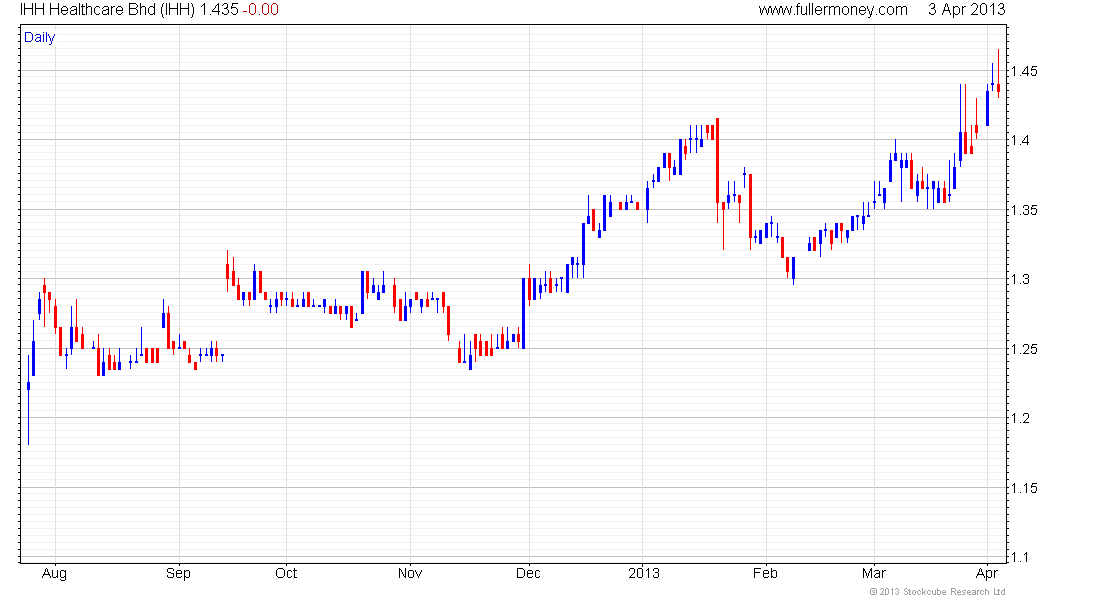Click the 1.15 price axis label
Image resolution: width=1100 pixels, height=600 pixels.
pyautogui.click(x=1024, y=488)
